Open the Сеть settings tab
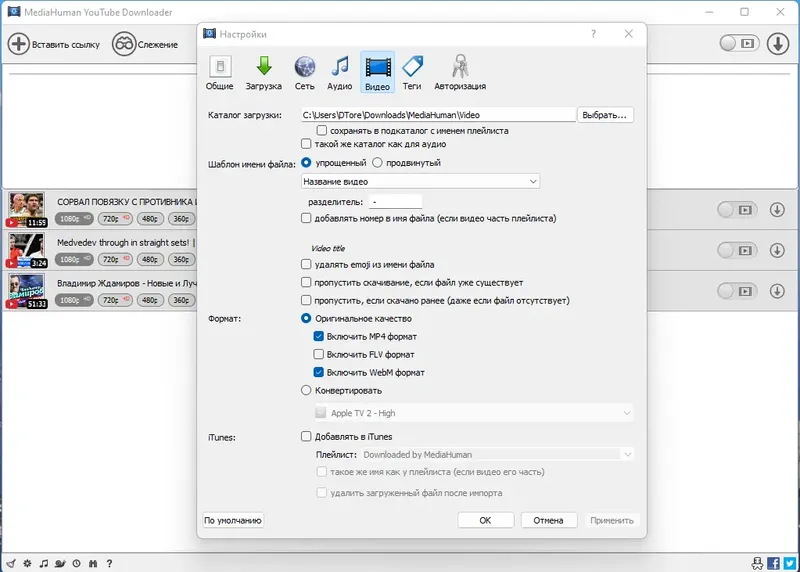This screenshot has height=572, width=800. [x=305, y=72]
